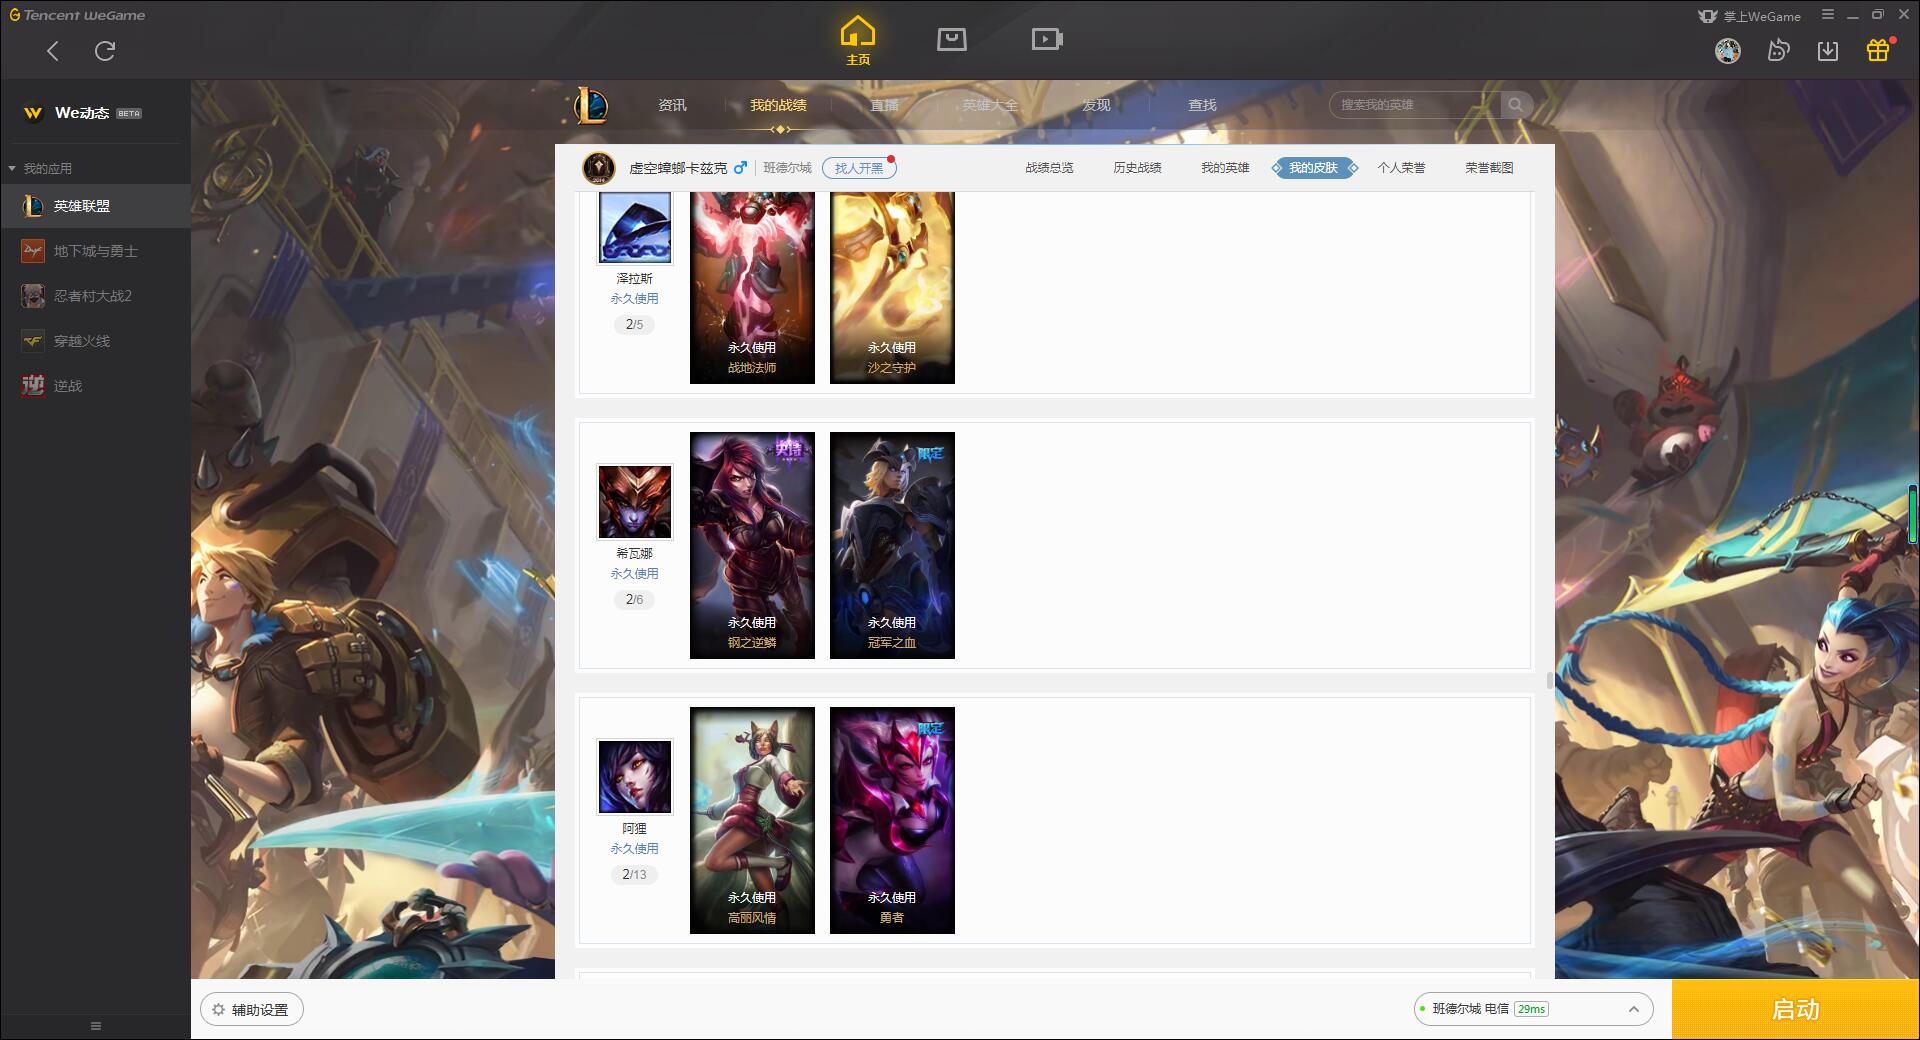1920x1040 pixels.
Task: Switch to 历史战绩 sub-tab
Action: 1137,168
